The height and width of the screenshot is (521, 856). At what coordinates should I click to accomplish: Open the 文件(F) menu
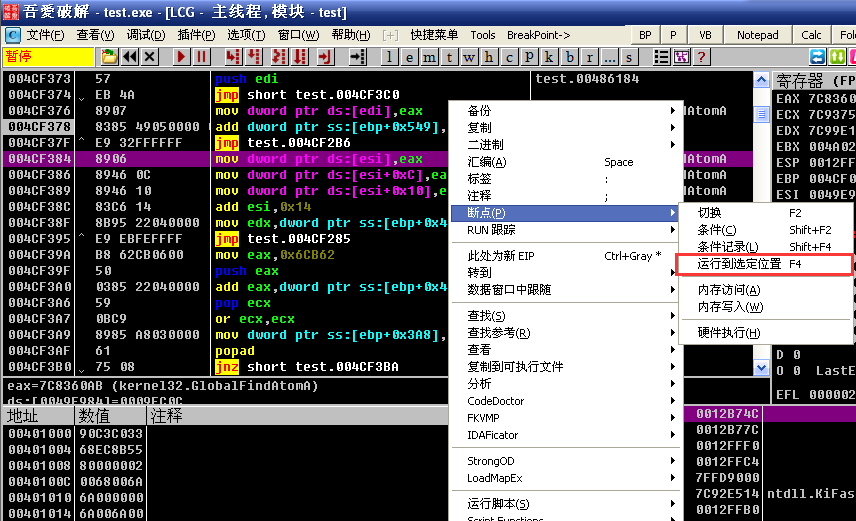click(x=45, y=35)
